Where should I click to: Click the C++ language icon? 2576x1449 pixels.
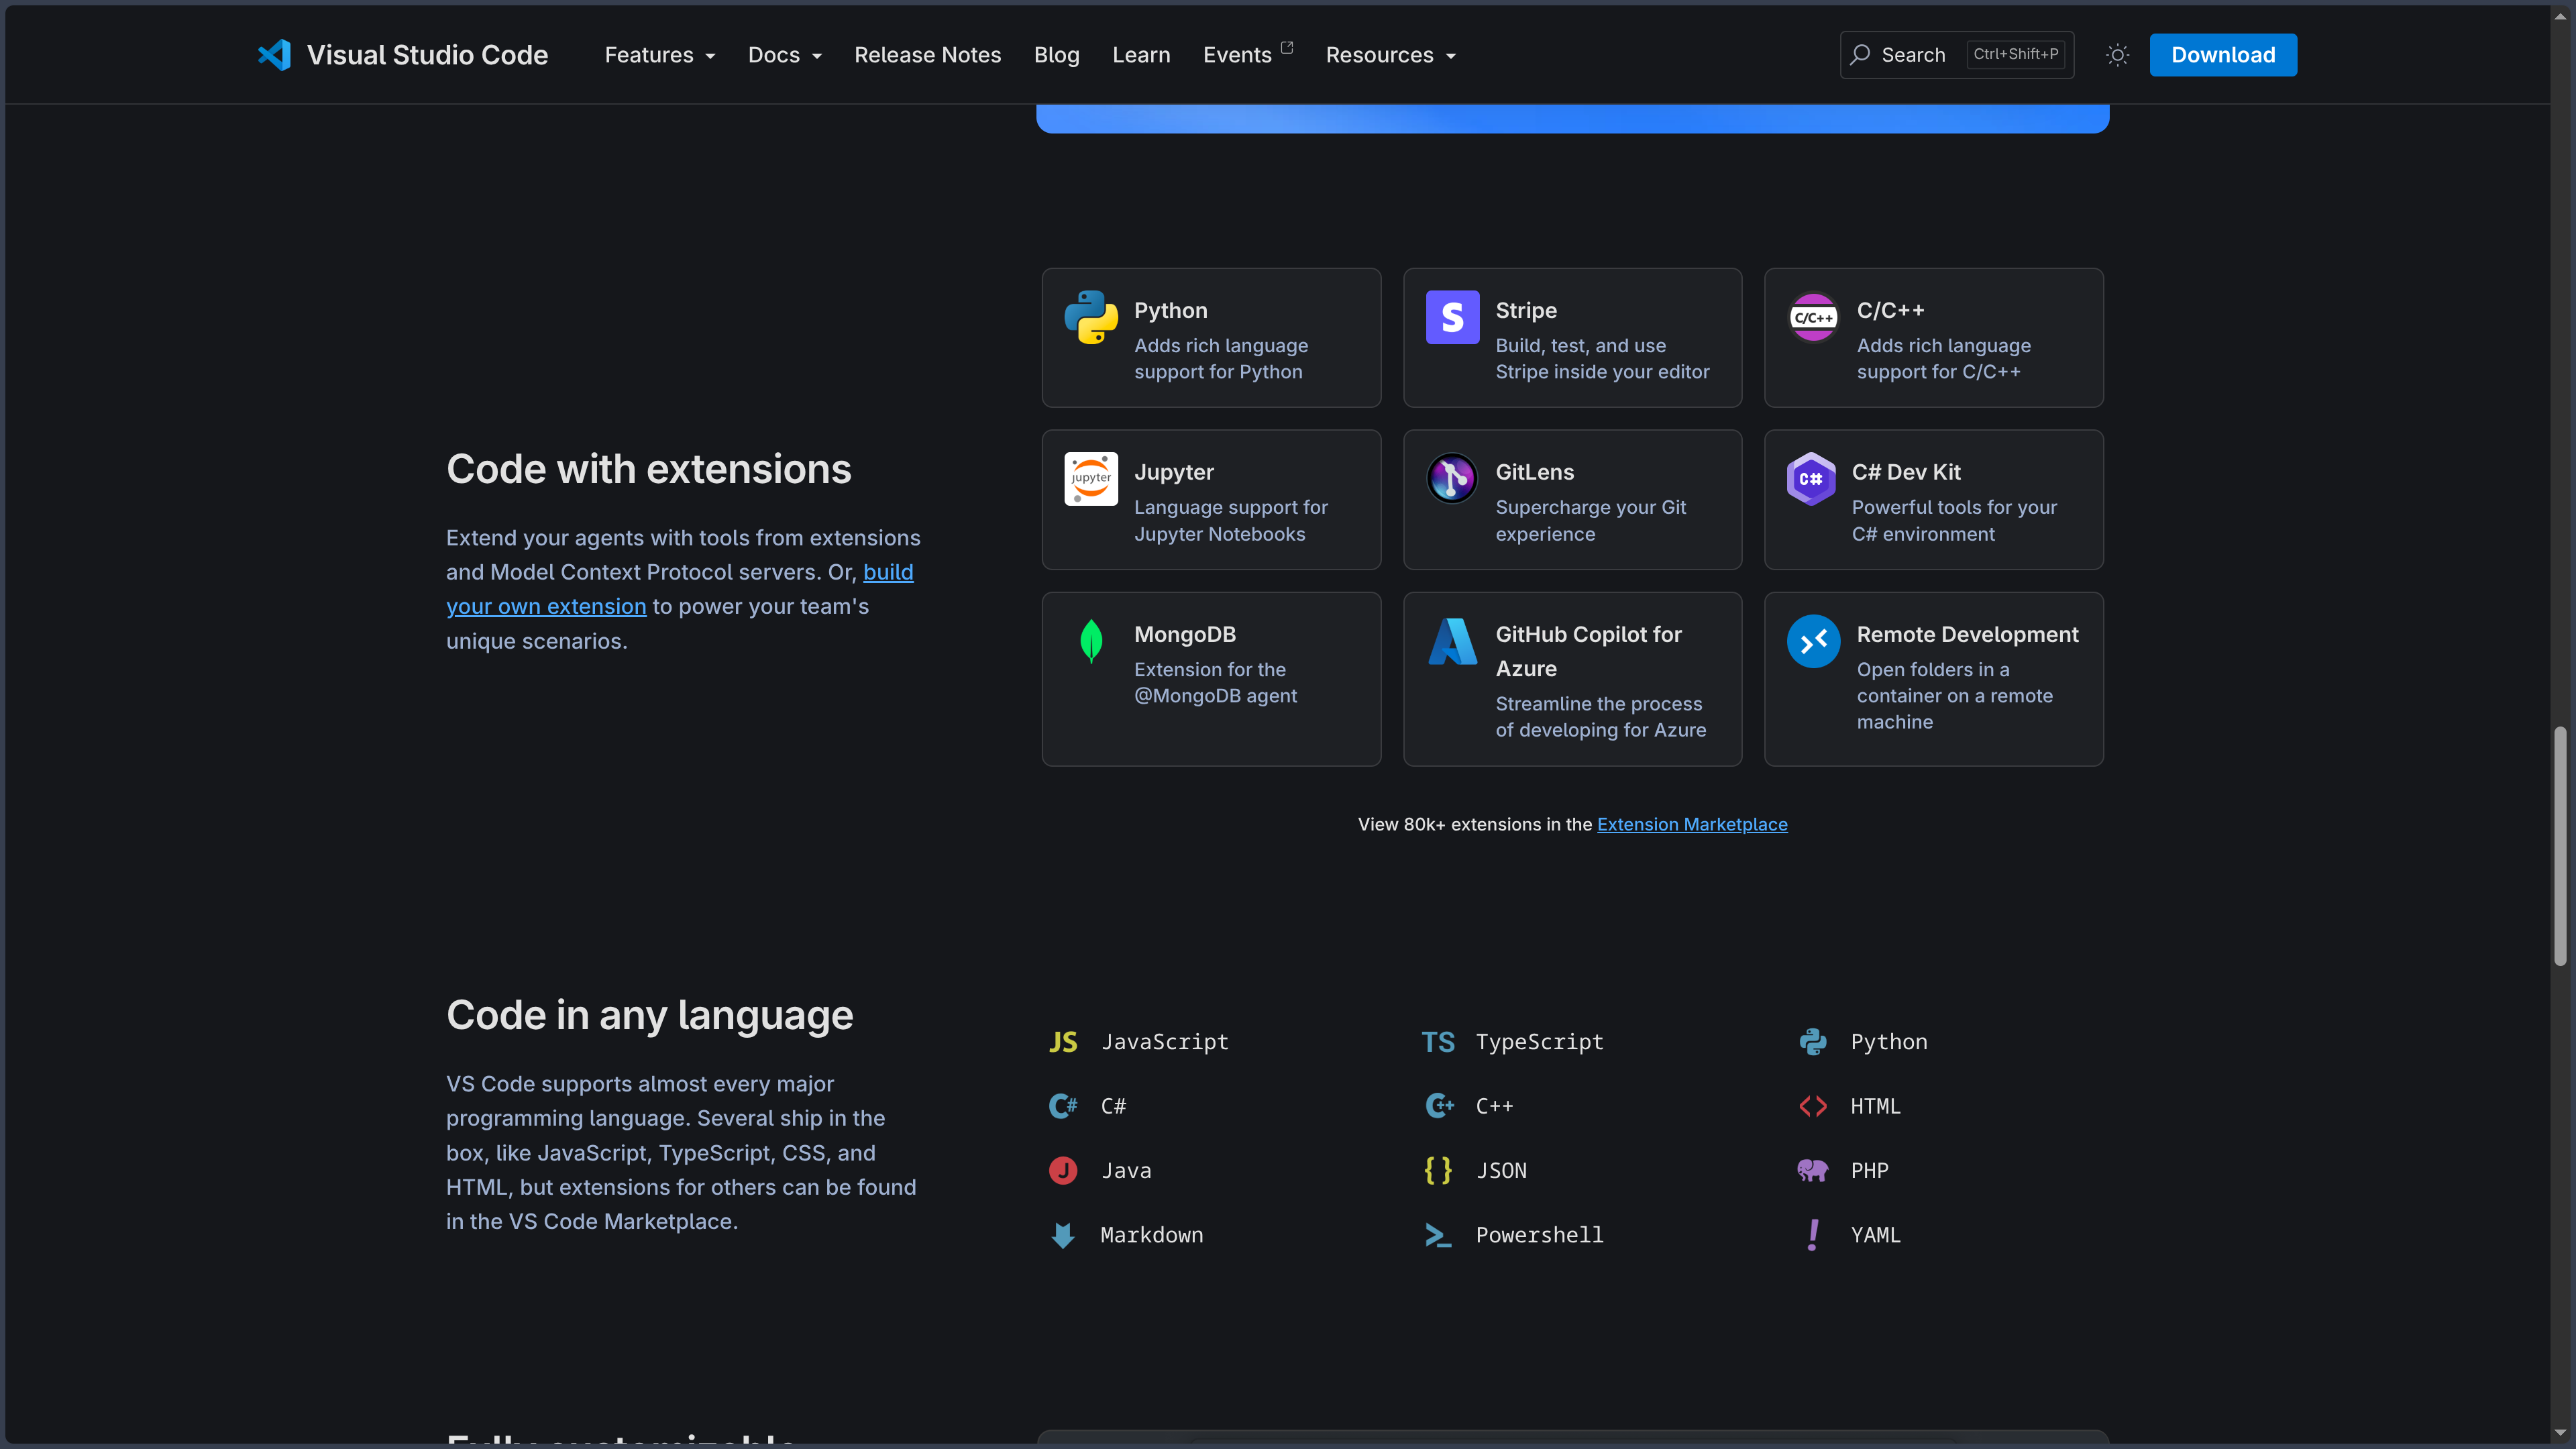coord(1439,1106)
